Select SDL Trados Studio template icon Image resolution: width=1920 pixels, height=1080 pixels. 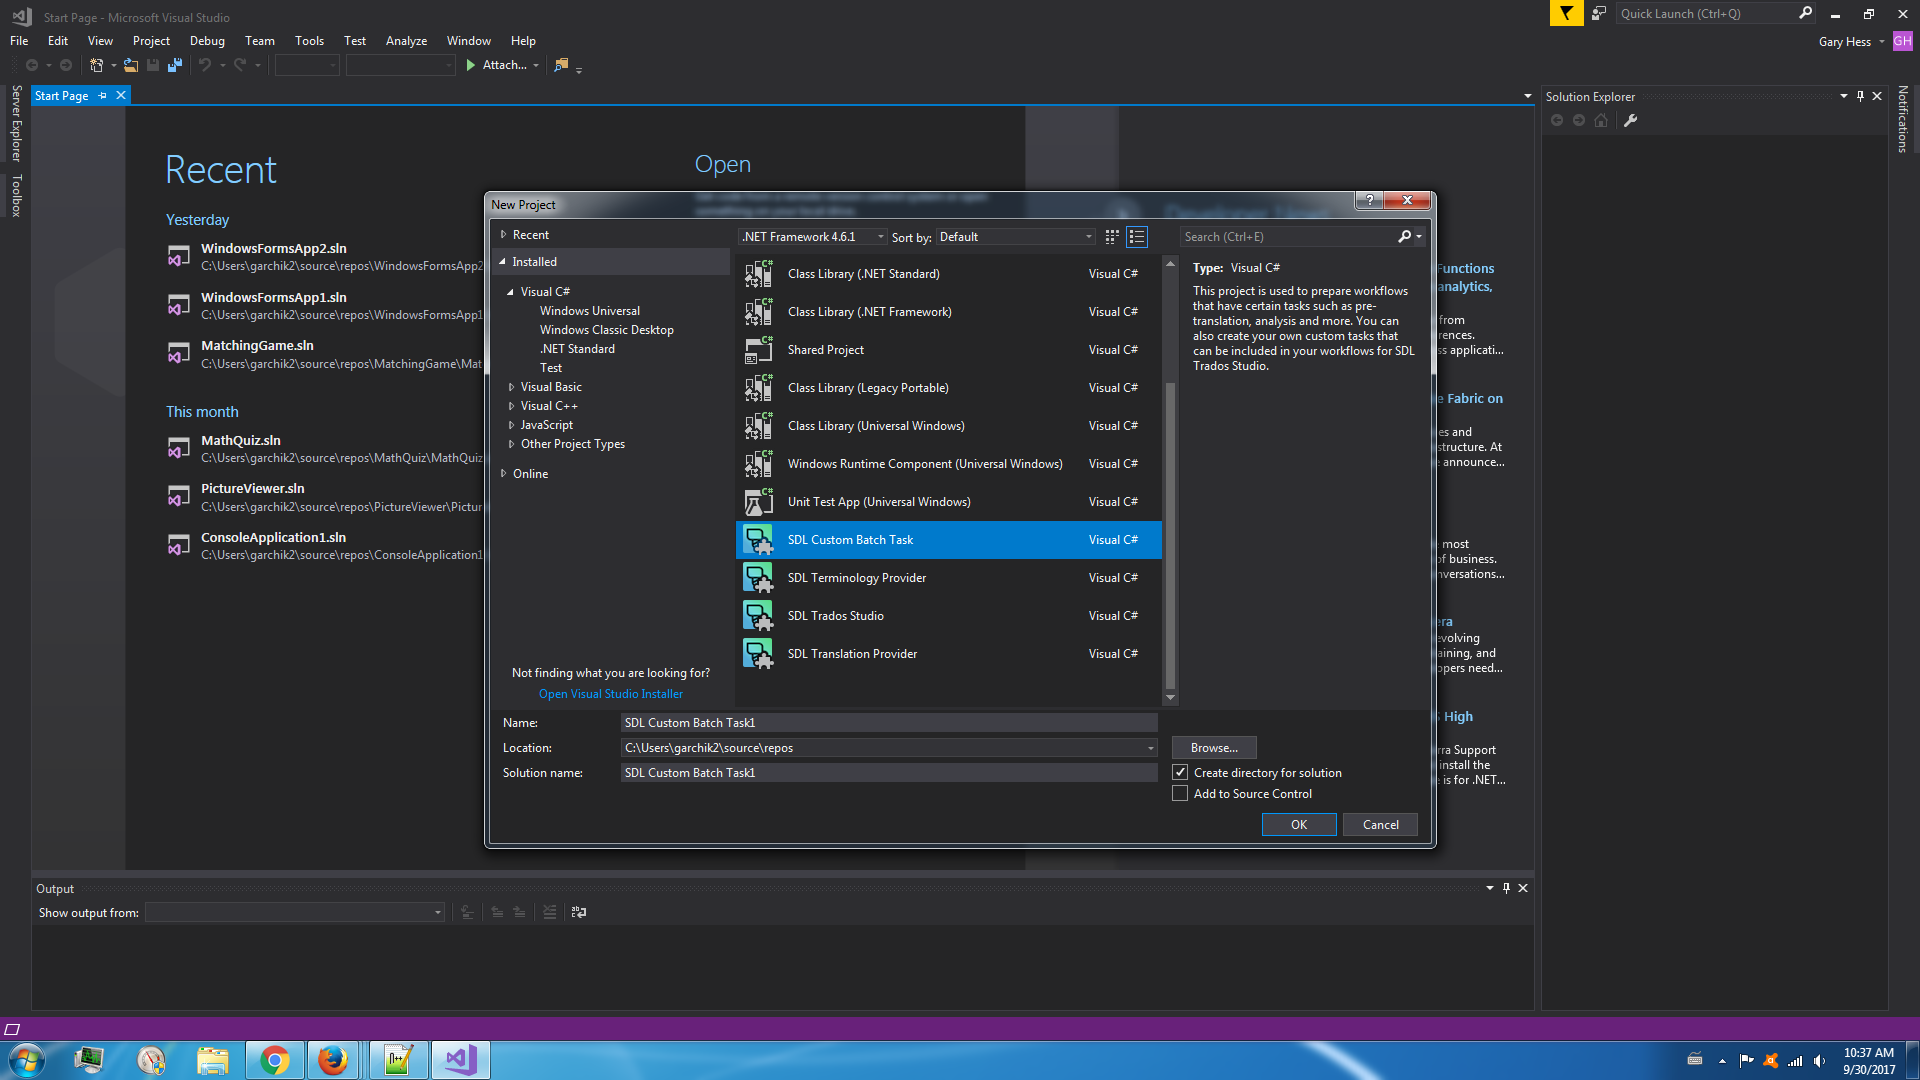tap(758, 616)
